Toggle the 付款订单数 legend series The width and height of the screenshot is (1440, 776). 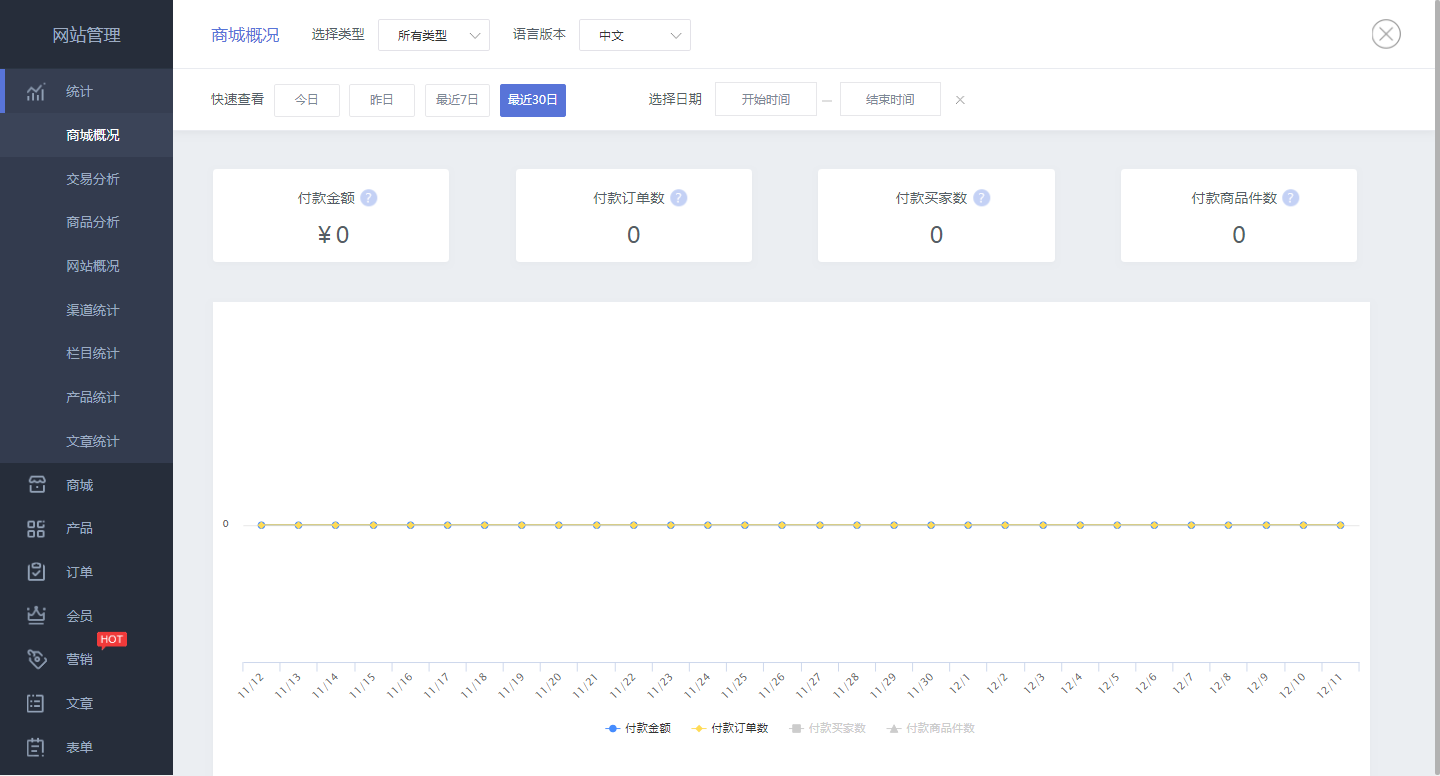coord(730,728)
